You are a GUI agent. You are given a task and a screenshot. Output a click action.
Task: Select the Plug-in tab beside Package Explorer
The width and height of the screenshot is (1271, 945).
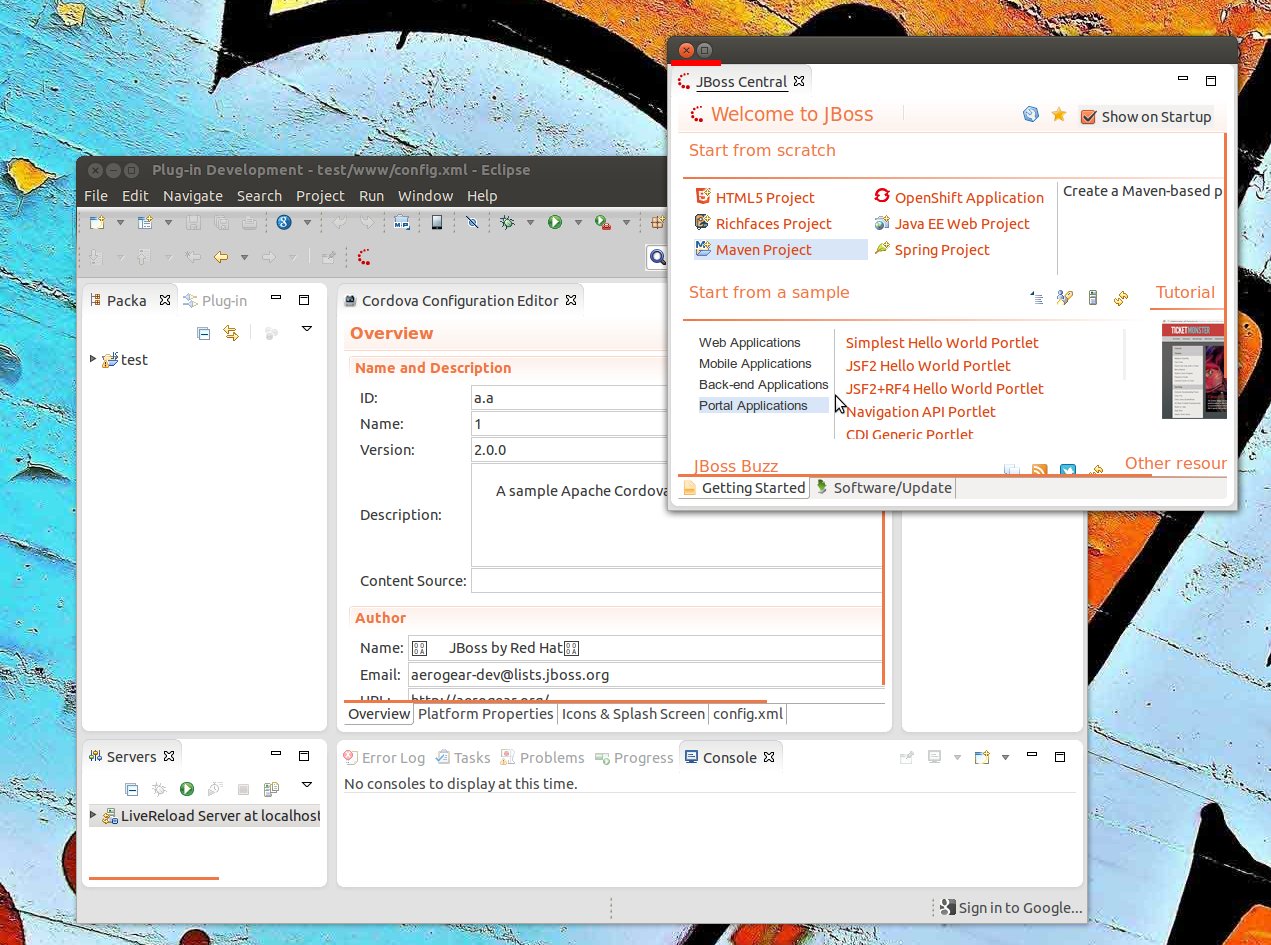coord(215,300)
